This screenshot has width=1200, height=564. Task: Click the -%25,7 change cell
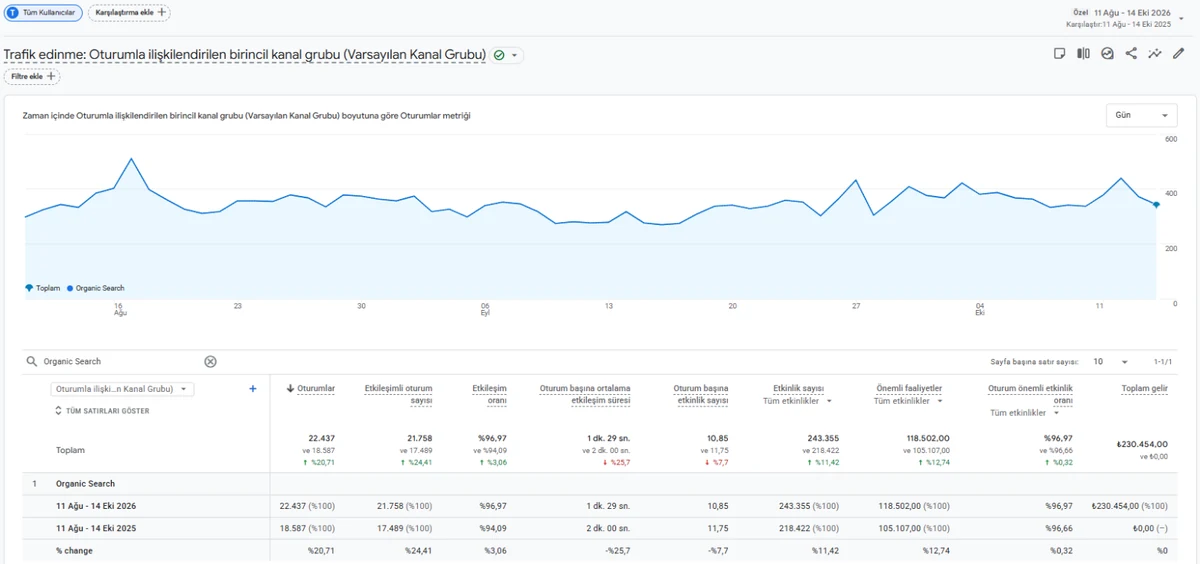point(616,550)
